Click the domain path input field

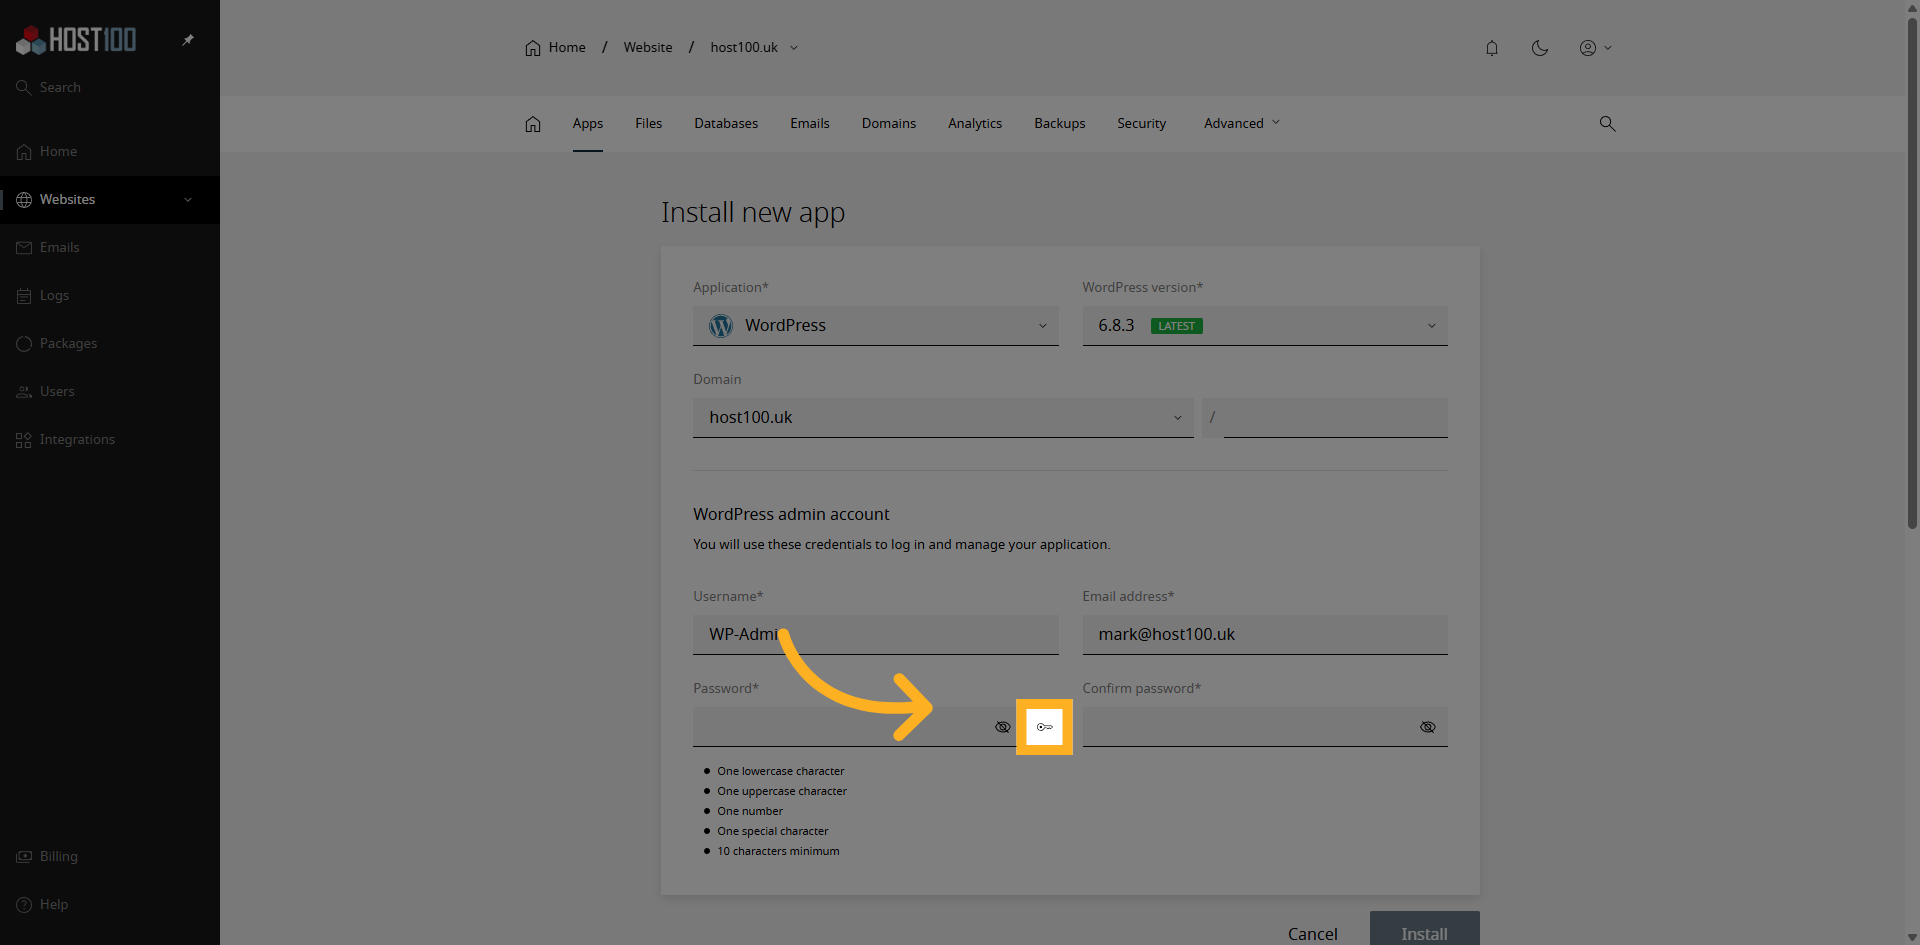[x=1335, y=417]
